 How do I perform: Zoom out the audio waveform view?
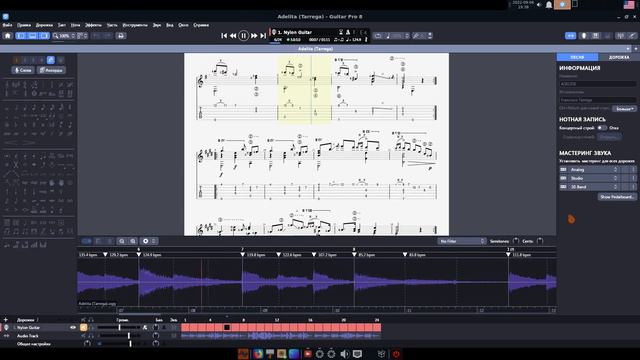tap(122, 241)
